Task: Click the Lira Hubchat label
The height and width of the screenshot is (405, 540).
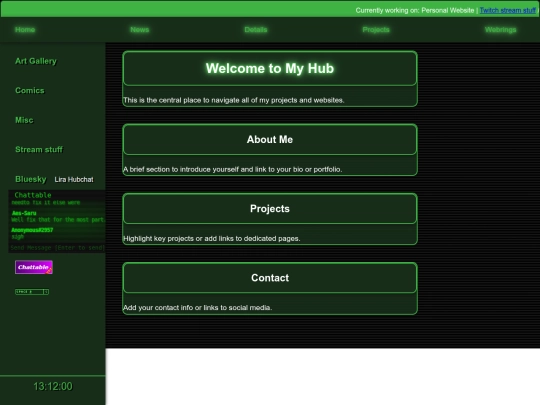Action: 74,179
